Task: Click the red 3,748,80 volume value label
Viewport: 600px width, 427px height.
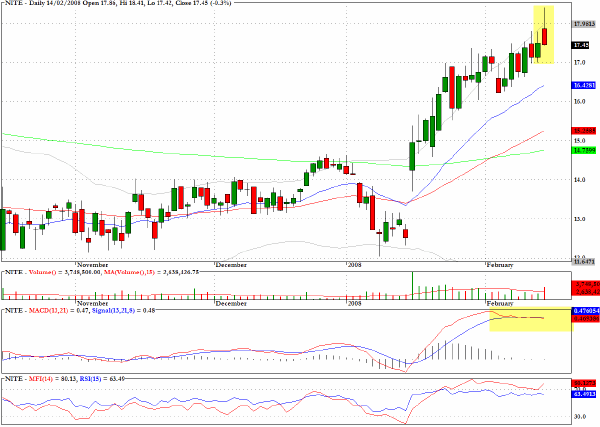Action: [x=585, y=285]
